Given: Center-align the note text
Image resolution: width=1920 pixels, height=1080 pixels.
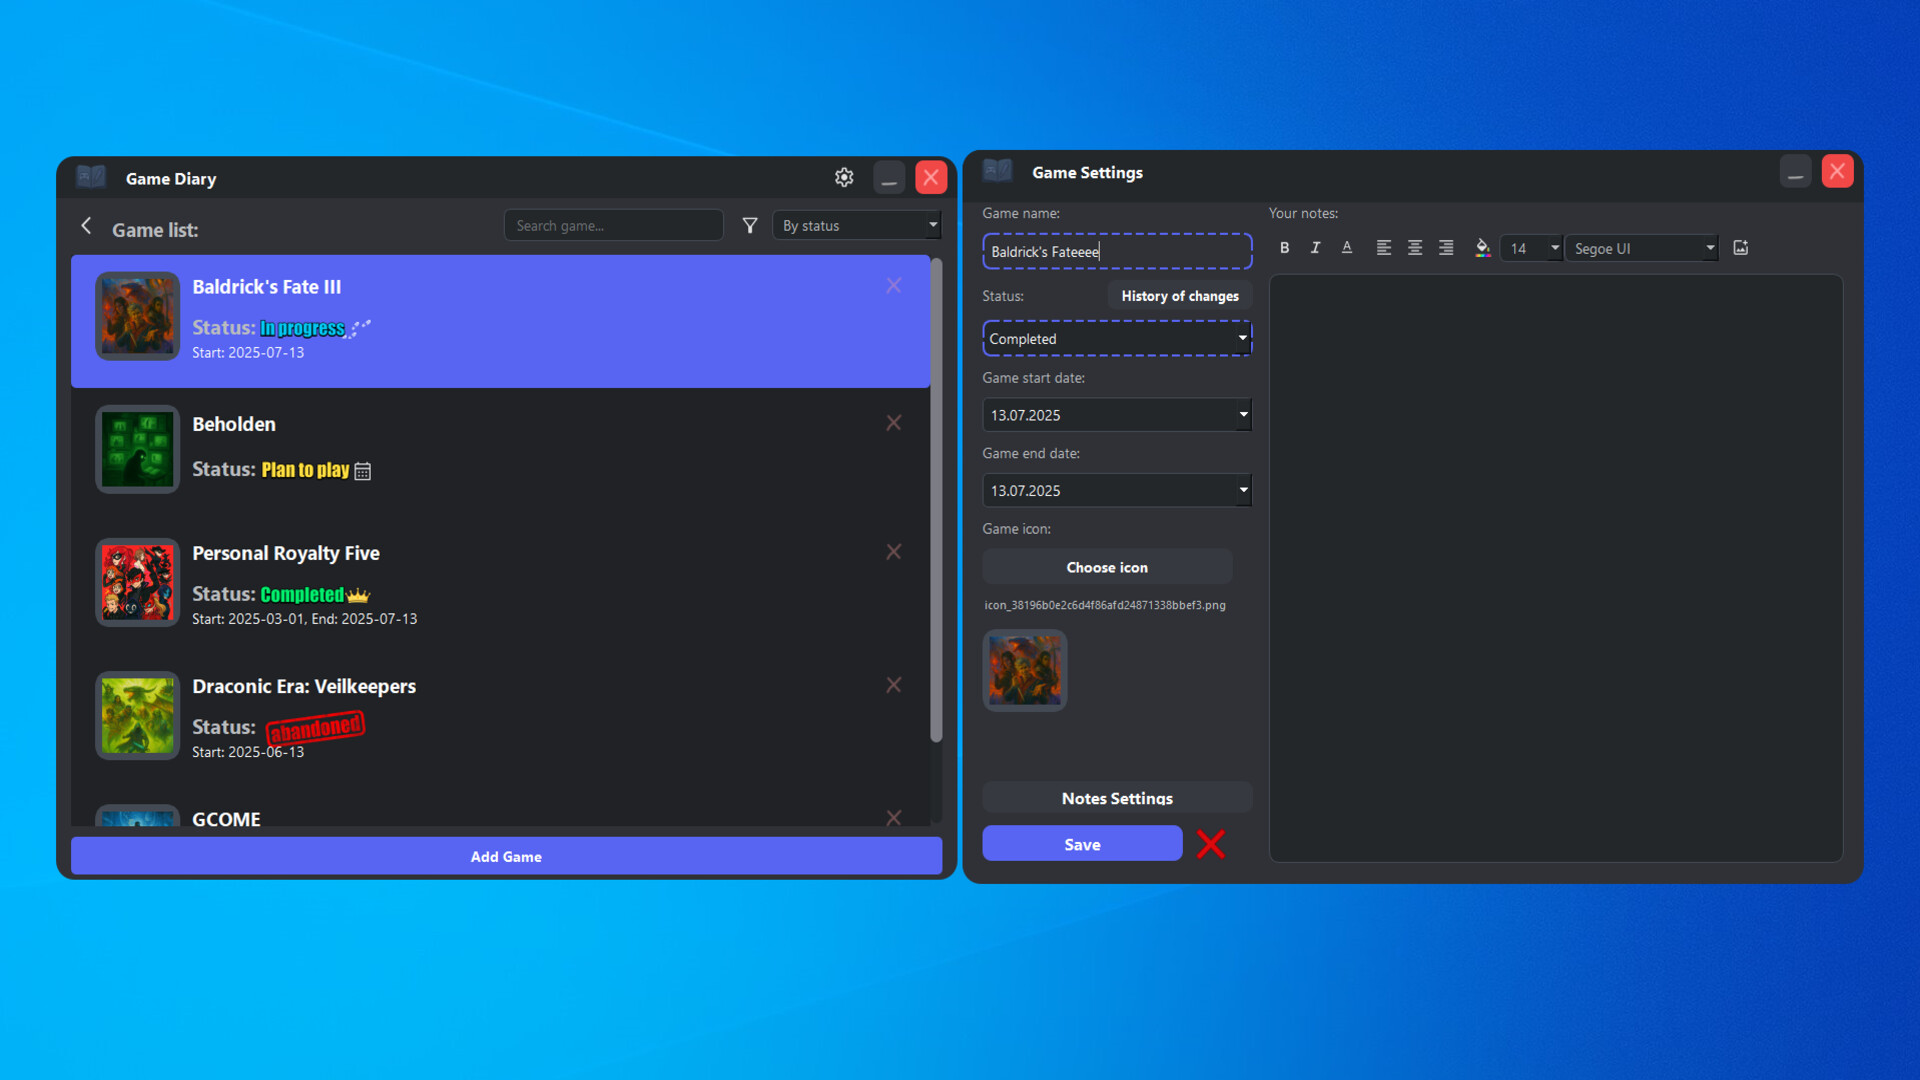Looking at the screenshot, I should pyautogui.click(x=1414, y=247).
